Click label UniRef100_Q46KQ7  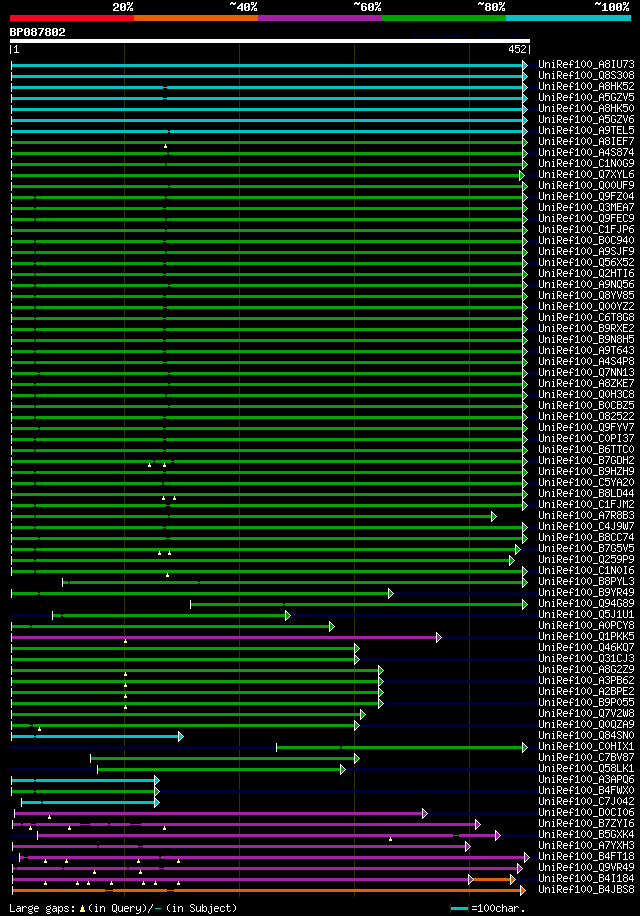586,648
